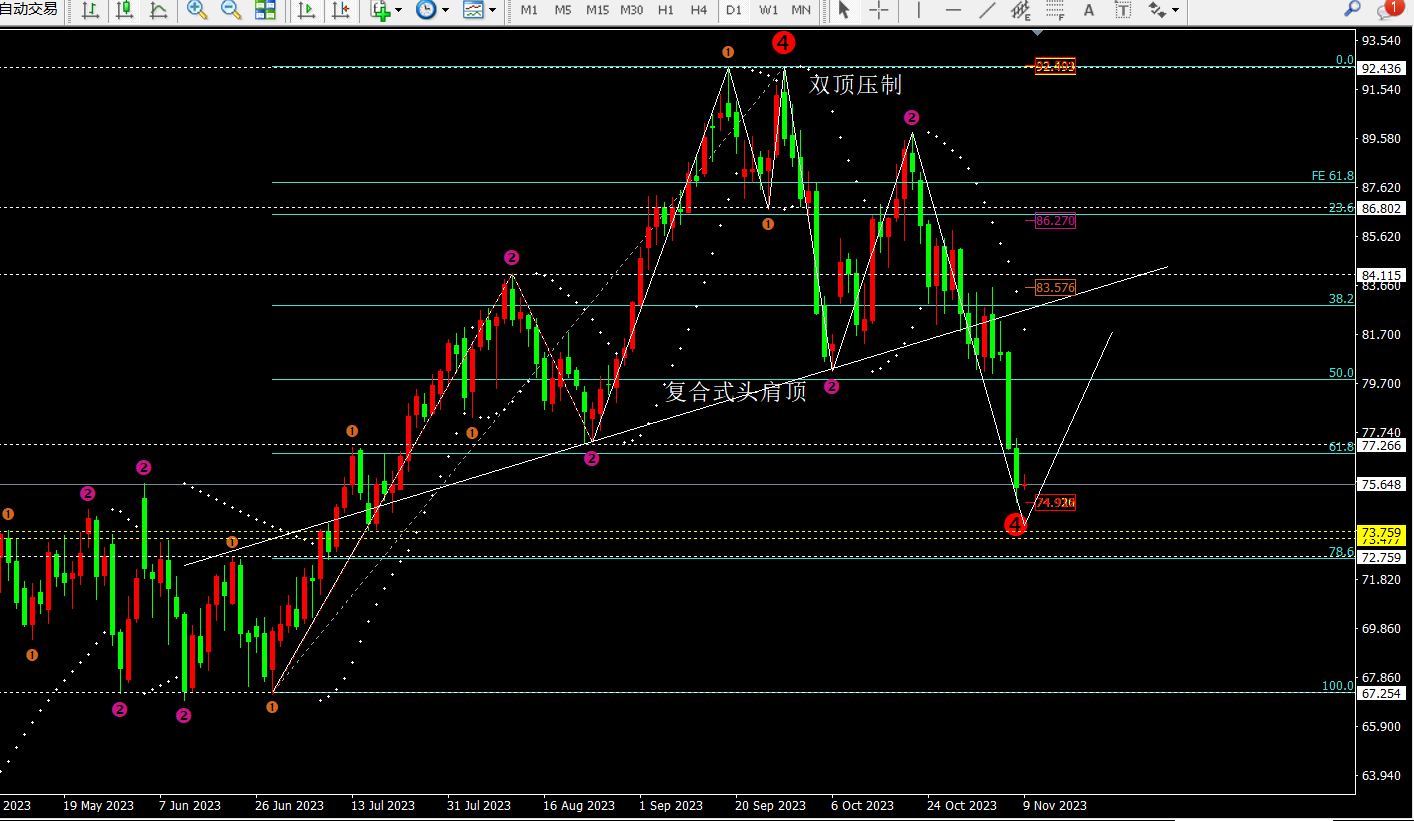Image resolution: width=1414 pixels, height=821 pixels.
Task: Click the 自动交易 auto-trading button
Action: [x=29, y=10]
